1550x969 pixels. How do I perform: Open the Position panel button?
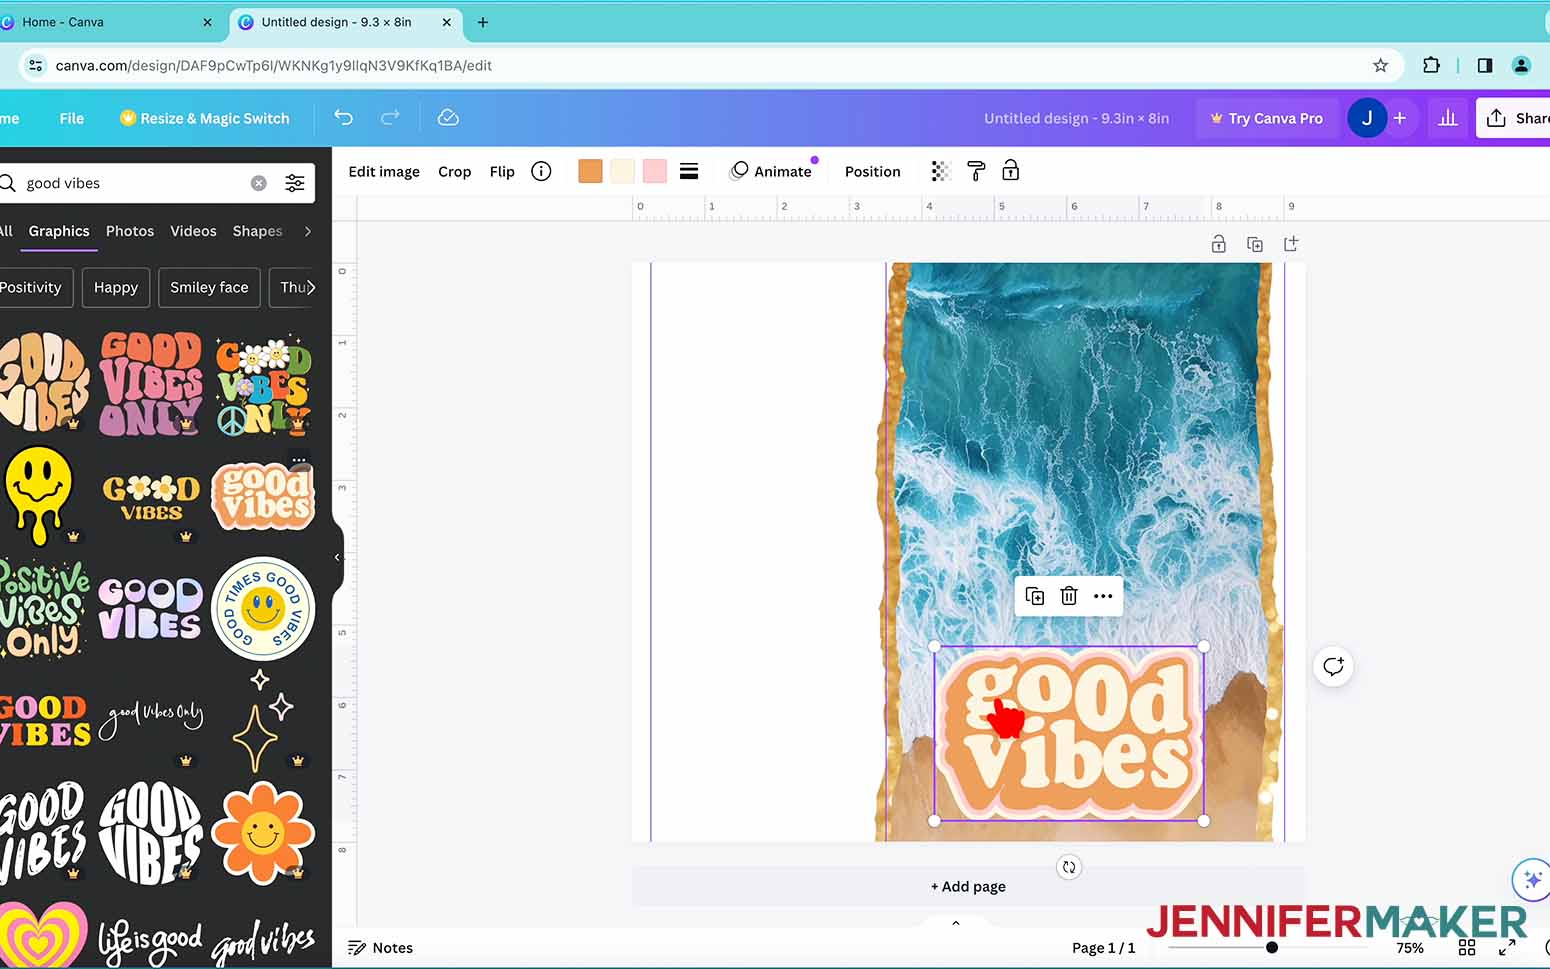872,171
